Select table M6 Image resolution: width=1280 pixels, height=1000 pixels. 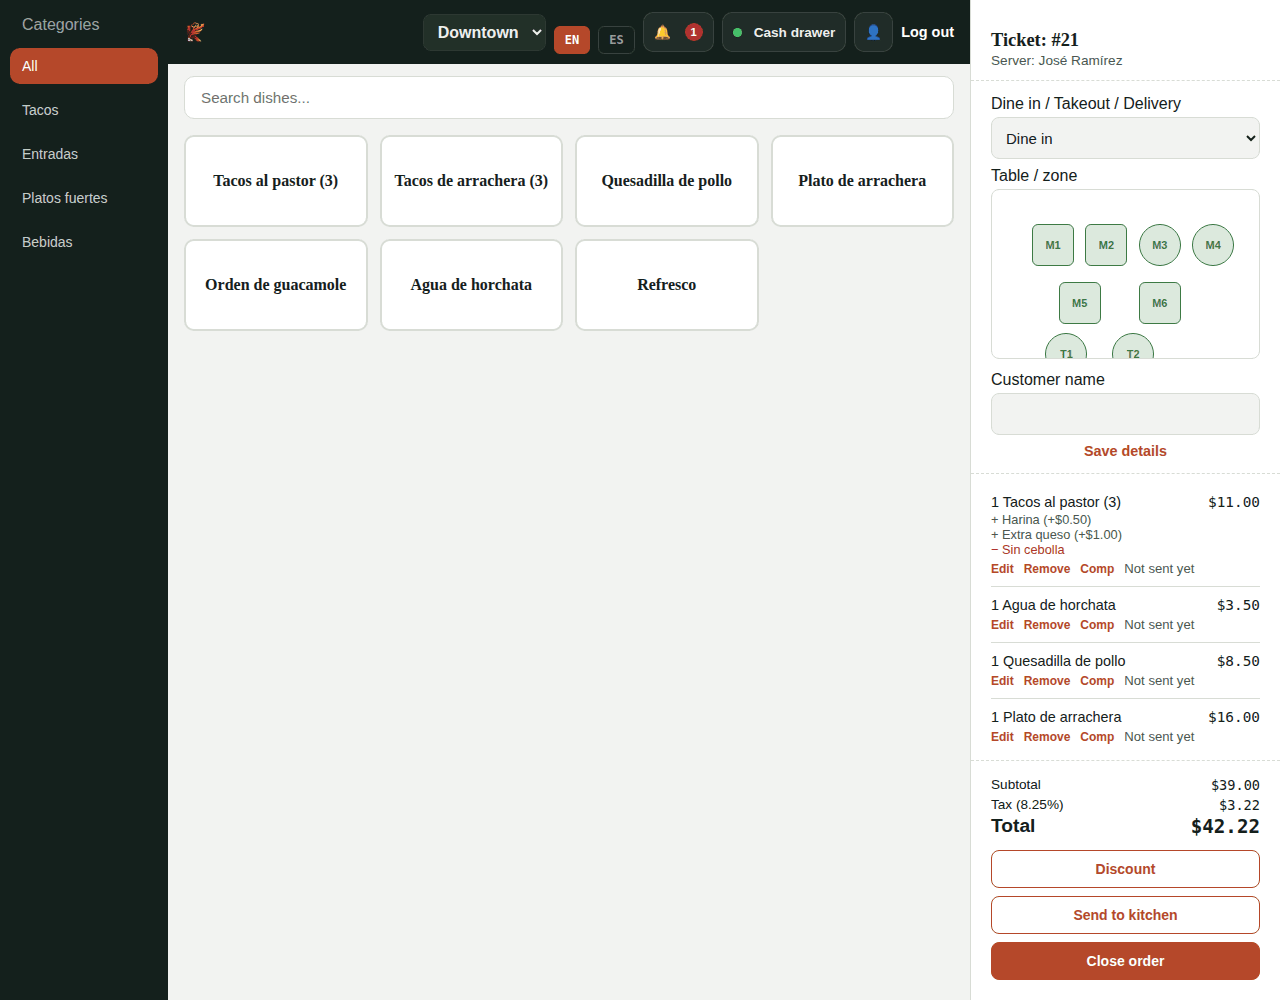coord(1160,303)
